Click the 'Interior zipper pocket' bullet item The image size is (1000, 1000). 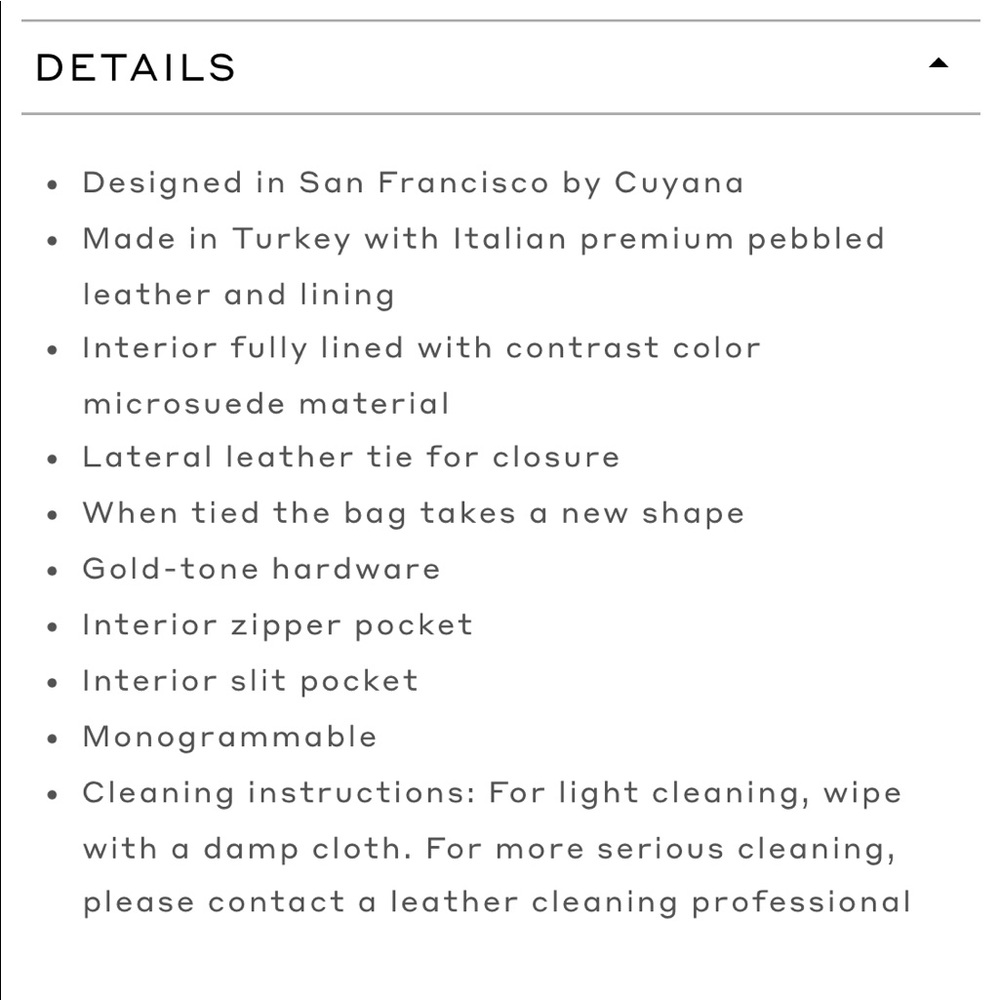[277, 626]
